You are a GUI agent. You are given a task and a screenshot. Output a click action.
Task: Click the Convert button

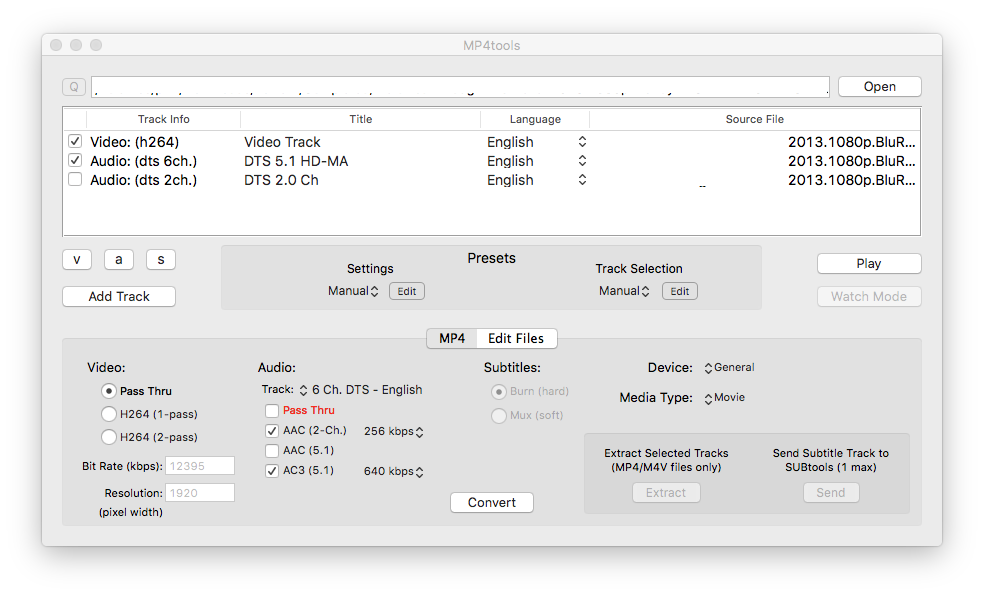tap(491, 503)
